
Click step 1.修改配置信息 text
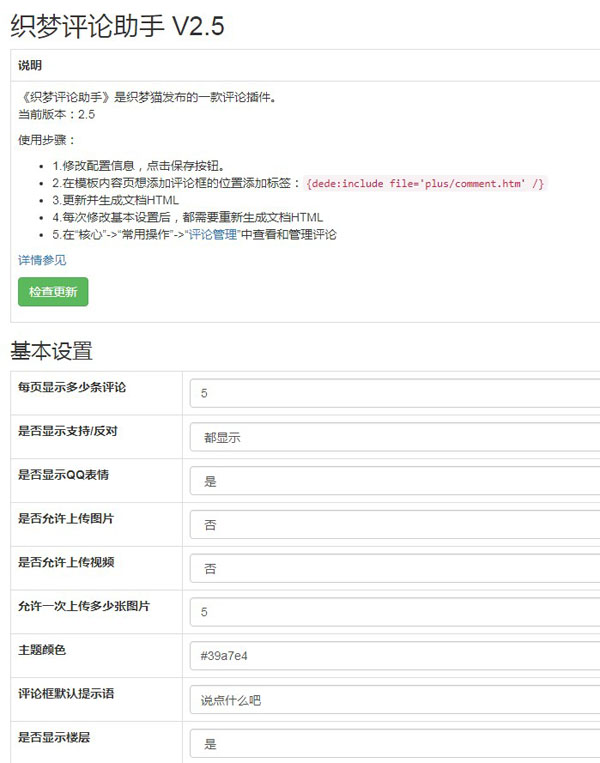point(139,166)
